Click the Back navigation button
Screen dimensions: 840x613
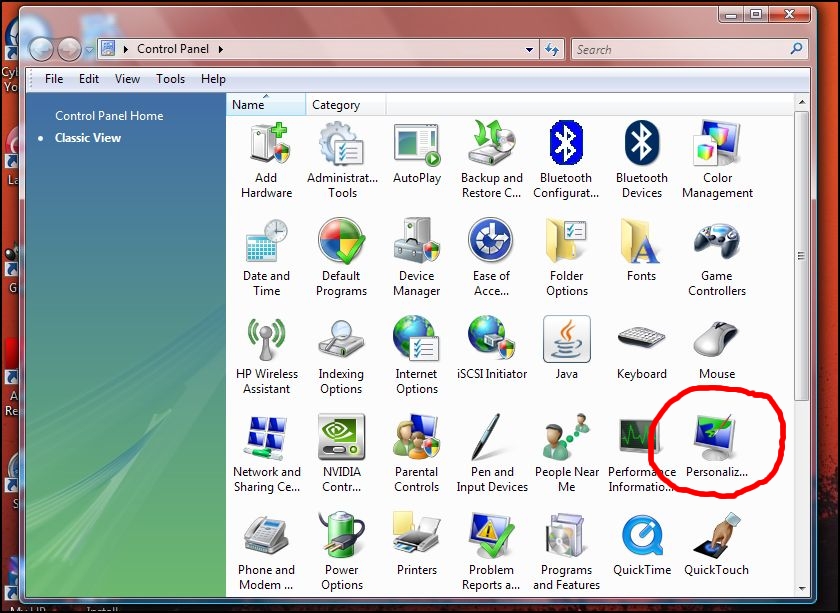point(41,49)
